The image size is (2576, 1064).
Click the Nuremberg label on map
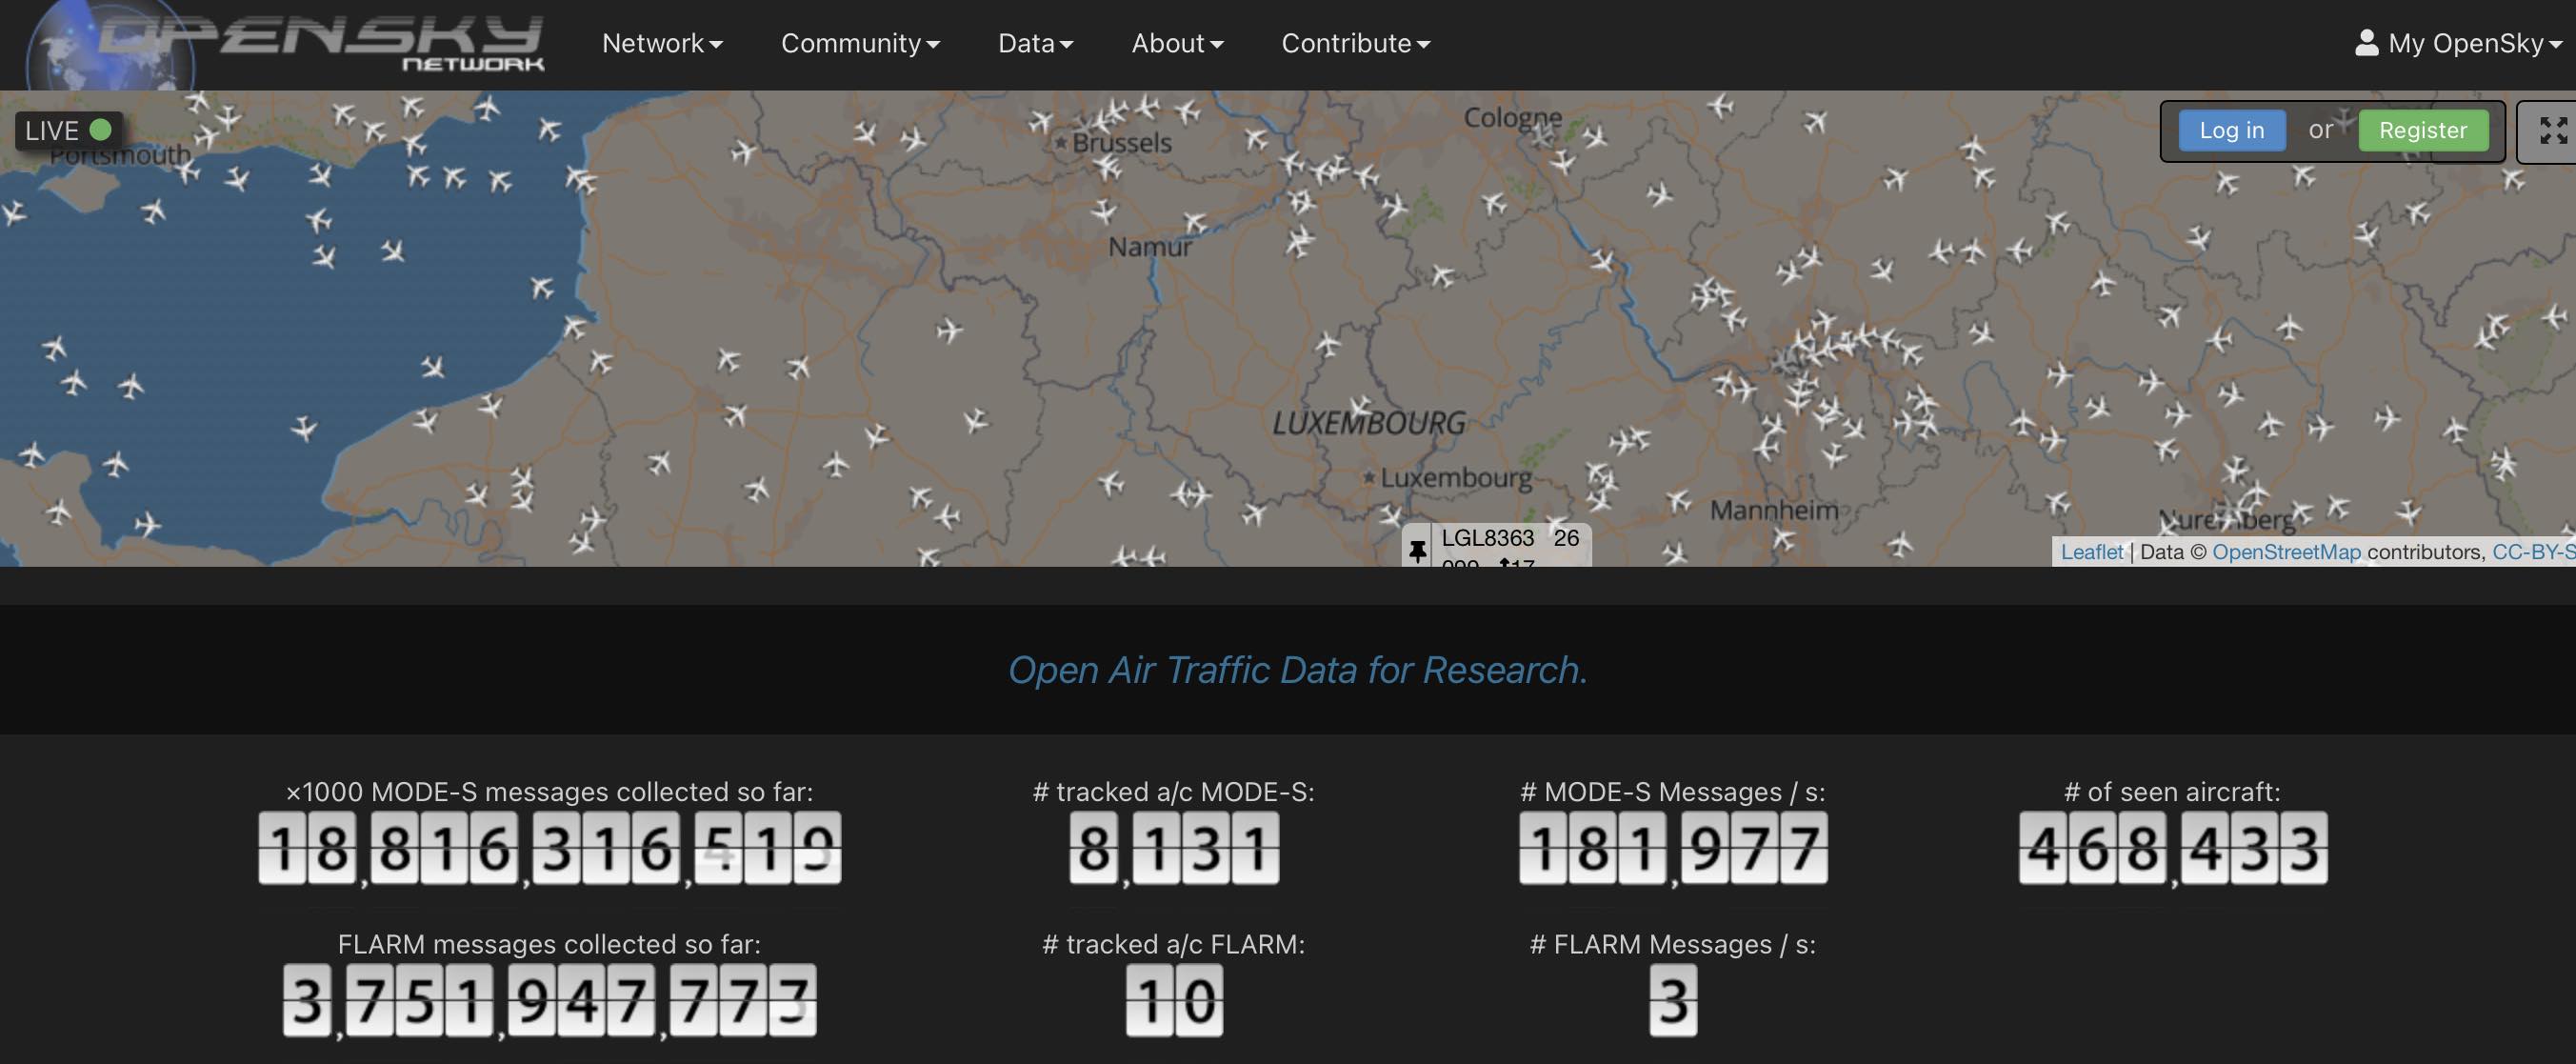point(2226,520)
